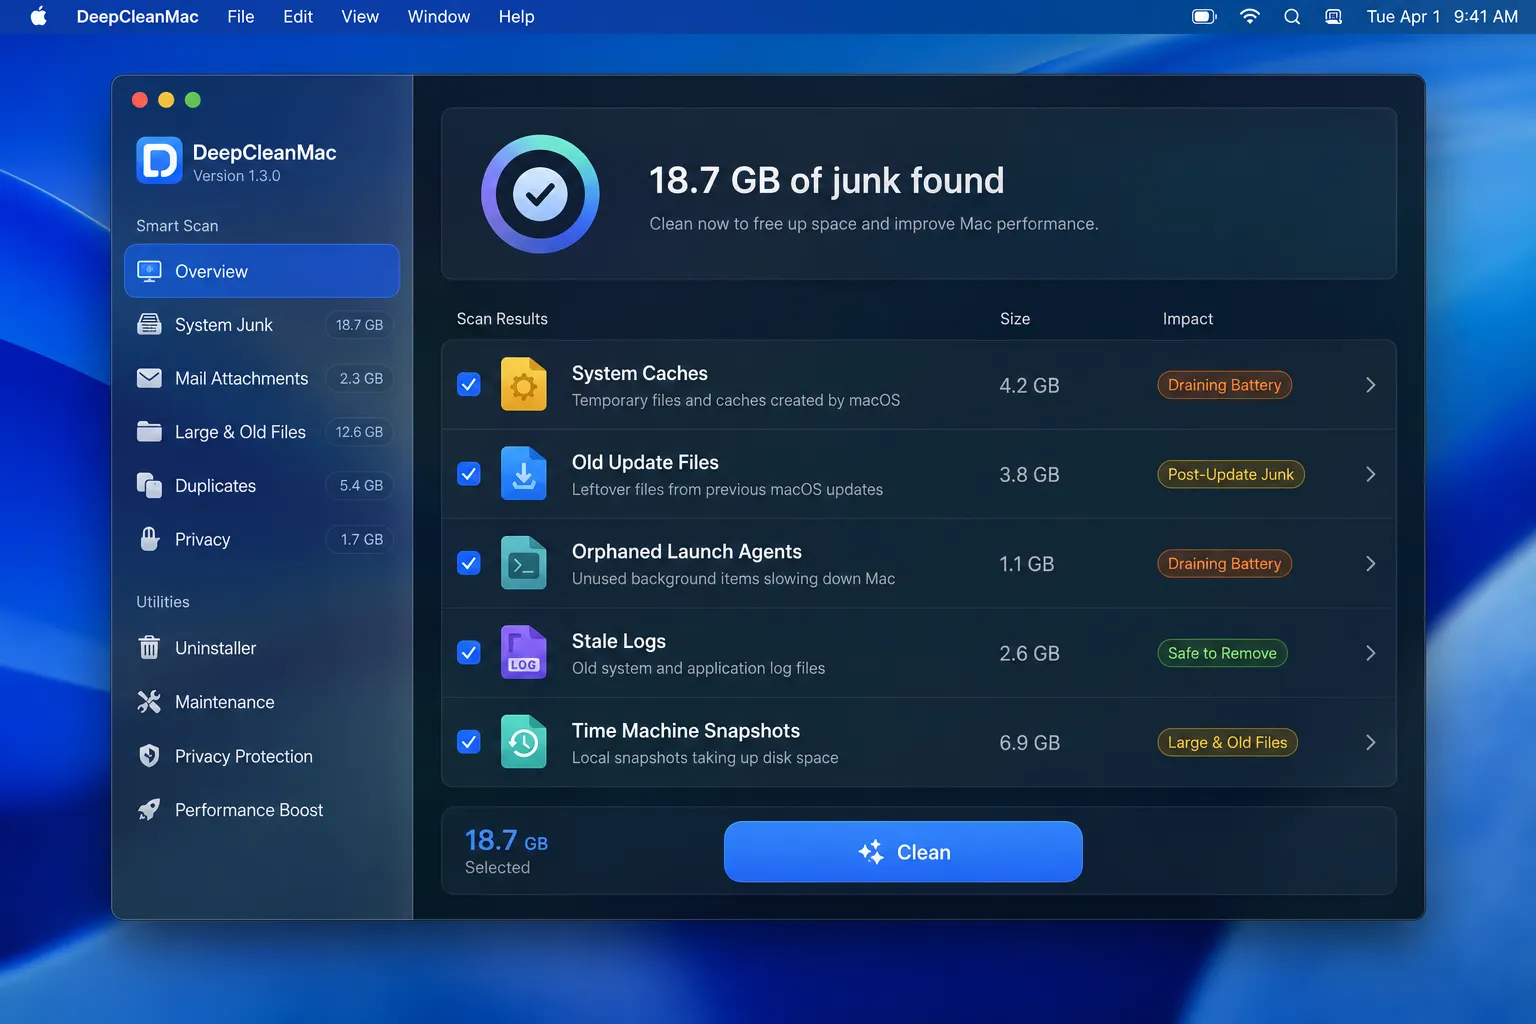Viewport: 1536px width, 1024px height.
Task: Uncheck the Time Machine Snapshots checkbox
Action: point(469,742)
